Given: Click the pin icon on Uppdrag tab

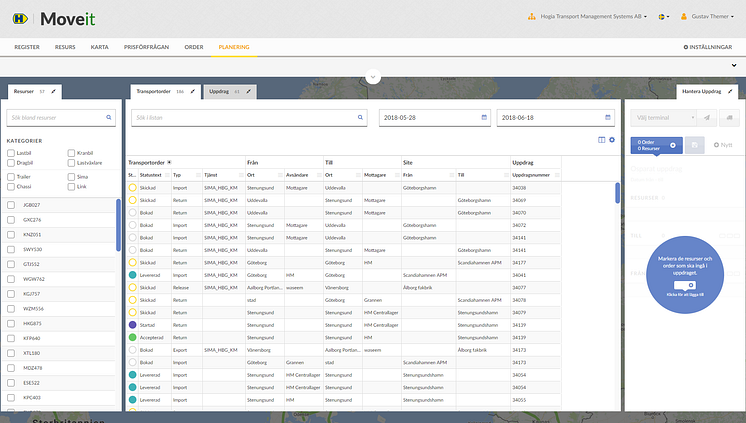Looking at the screenshot, I should [x=248, y=91].
